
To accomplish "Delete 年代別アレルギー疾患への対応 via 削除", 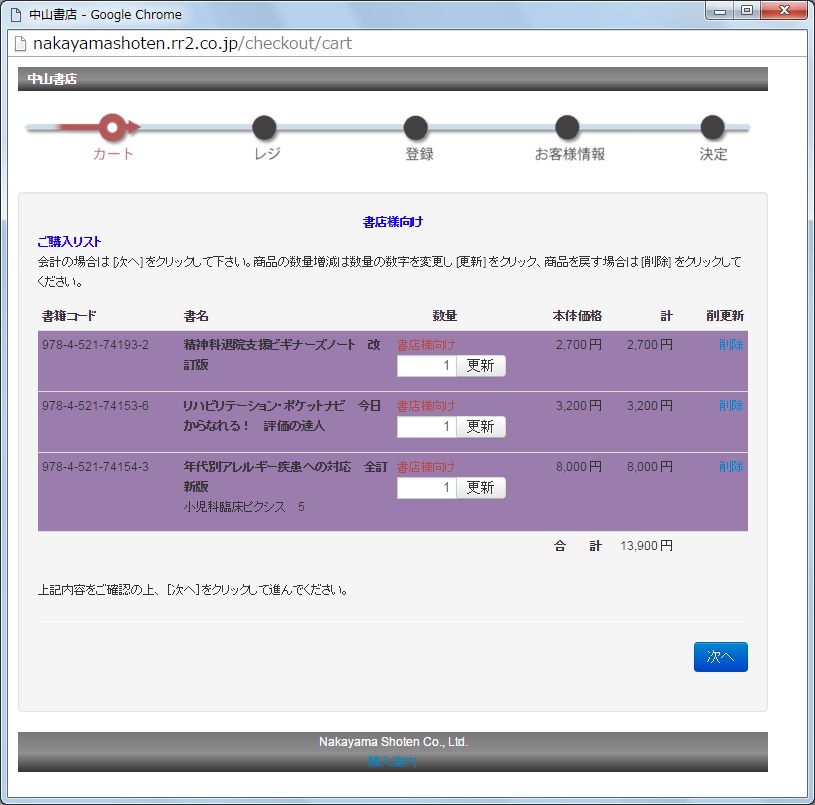I will pos(733,465).
